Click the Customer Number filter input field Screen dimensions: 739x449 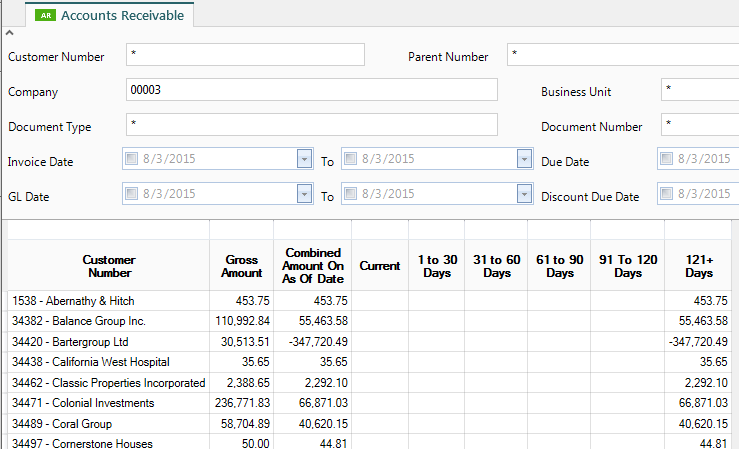(x=245, y=55)
